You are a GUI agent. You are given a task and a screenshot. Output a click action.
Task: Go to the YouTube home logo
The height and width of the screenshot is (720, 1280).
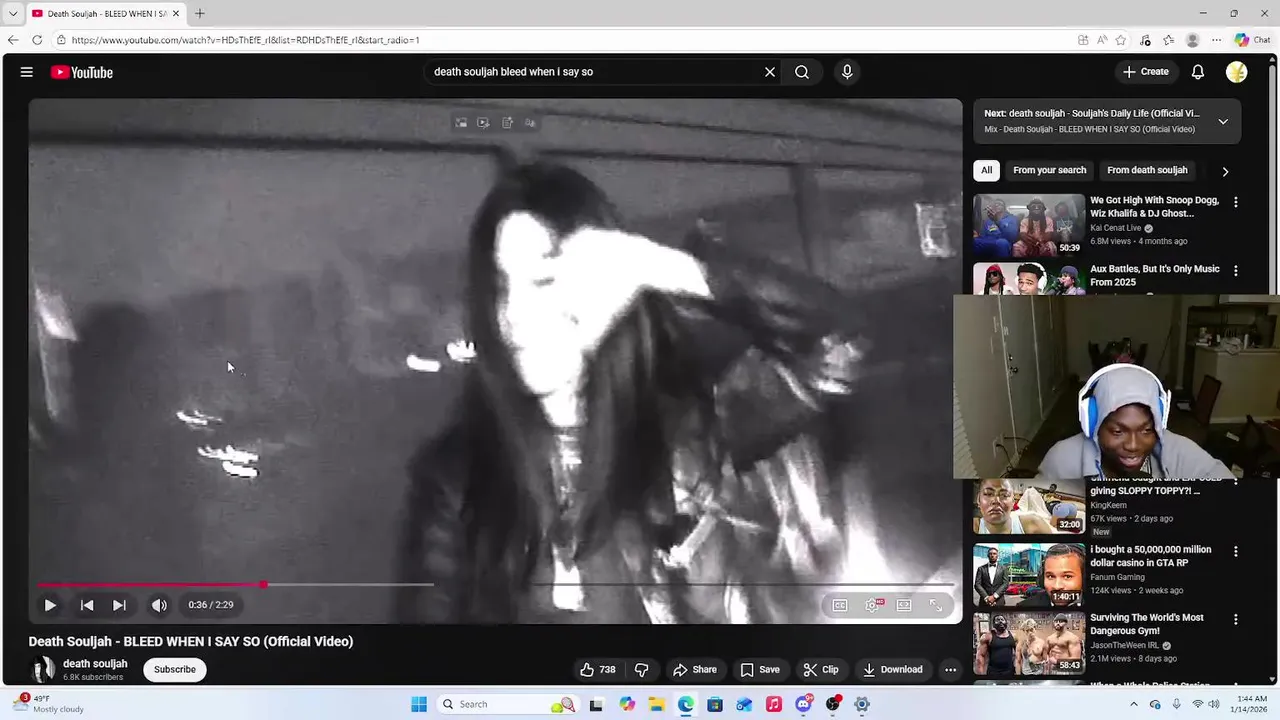[x=82, y=72]
